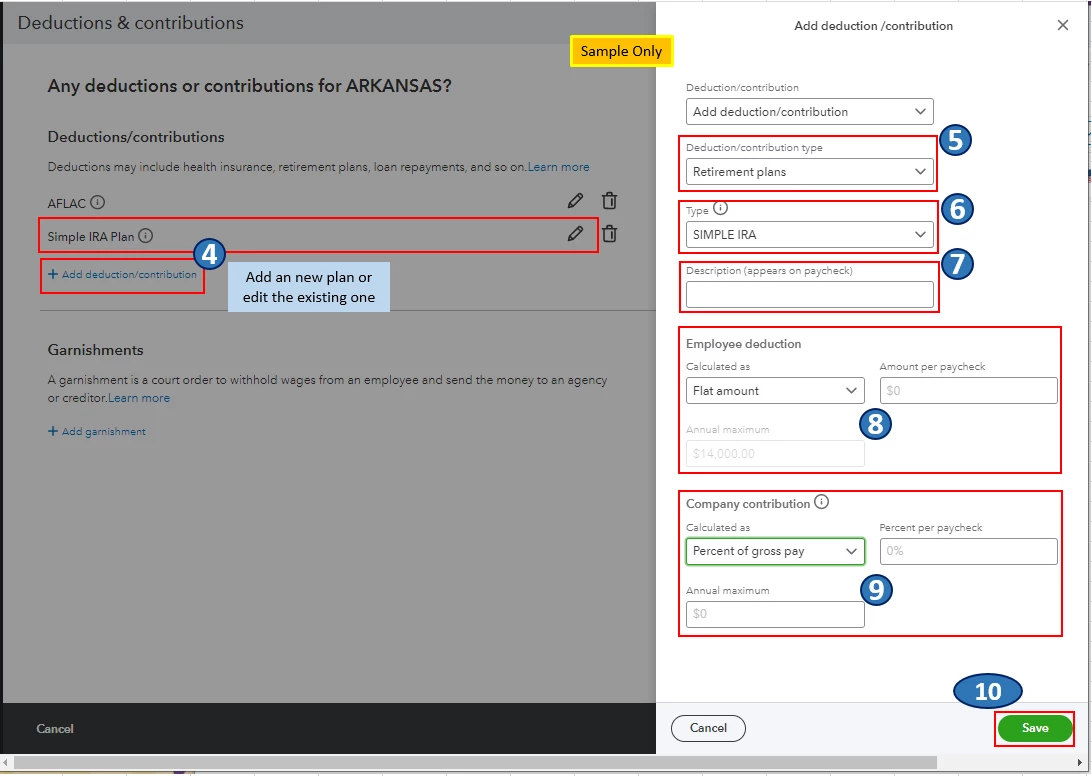The width and height of the screenshot is (1092, 776).
Task: Delete the AFLAC deduction with trash icon
Action: click(609, 201)
